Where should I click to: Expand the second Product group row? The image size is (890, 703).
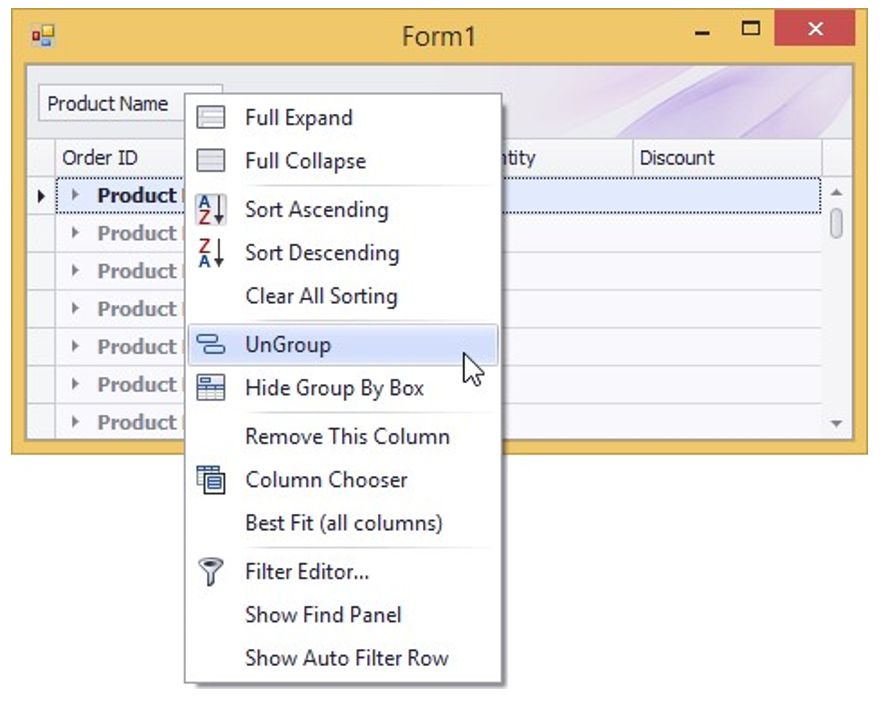(x=75, y=234)
